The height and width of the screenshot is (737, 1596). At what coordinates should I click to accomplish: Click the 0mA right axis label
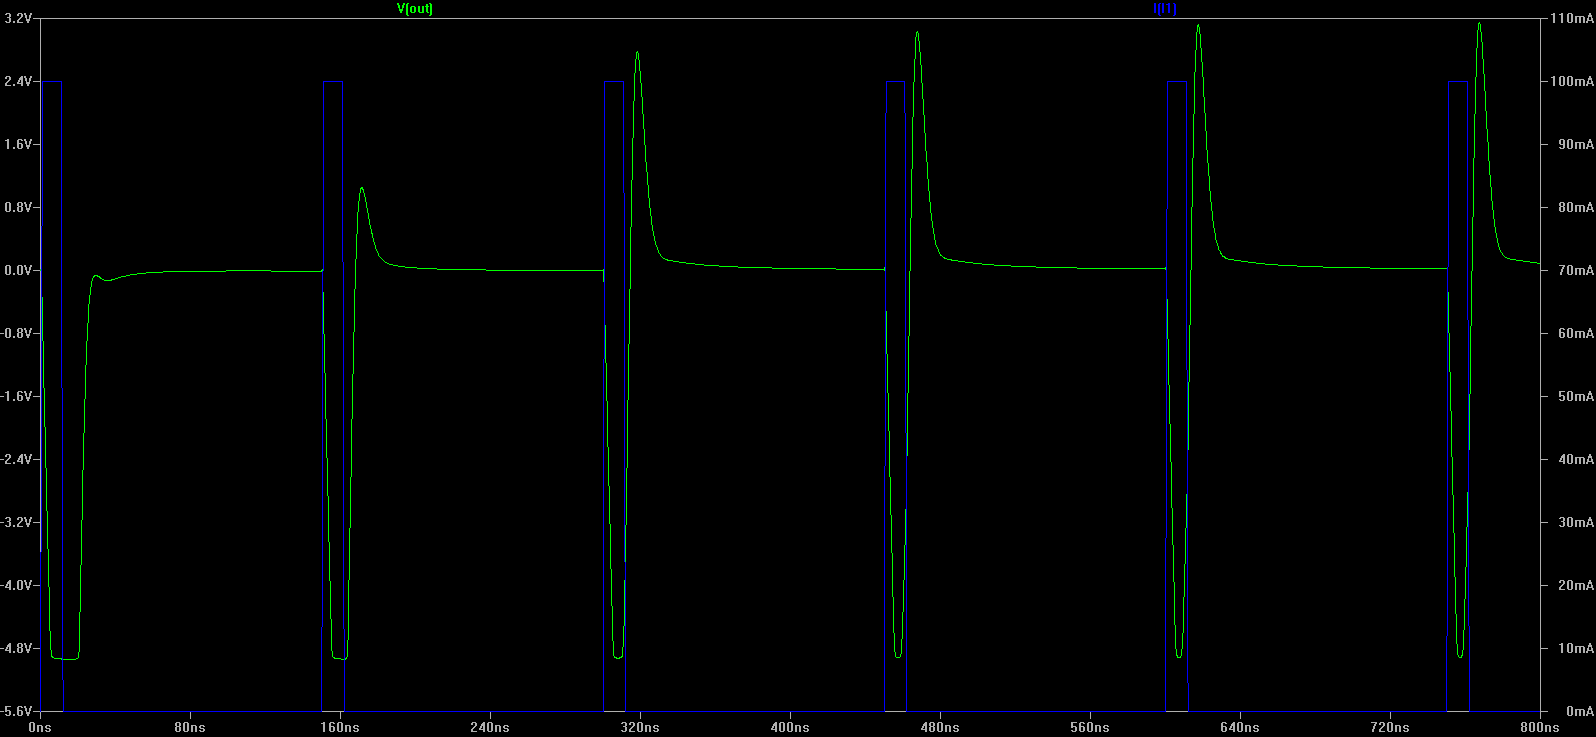coord(1579,711)
